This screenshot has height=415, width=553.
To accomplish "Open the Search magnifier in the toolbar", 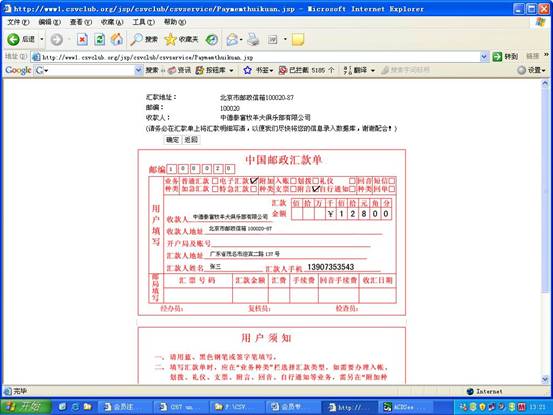I will coord(136,39).
